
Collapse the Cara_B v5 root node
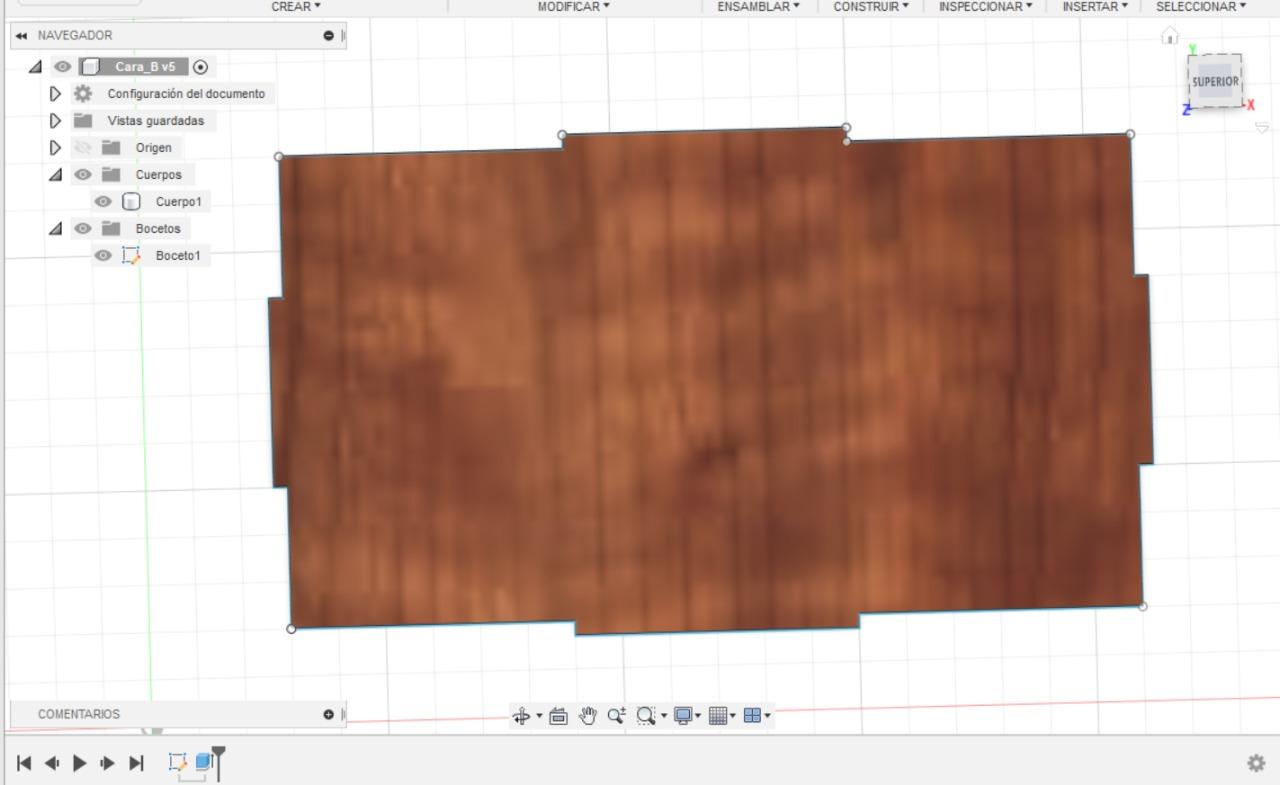36,67
